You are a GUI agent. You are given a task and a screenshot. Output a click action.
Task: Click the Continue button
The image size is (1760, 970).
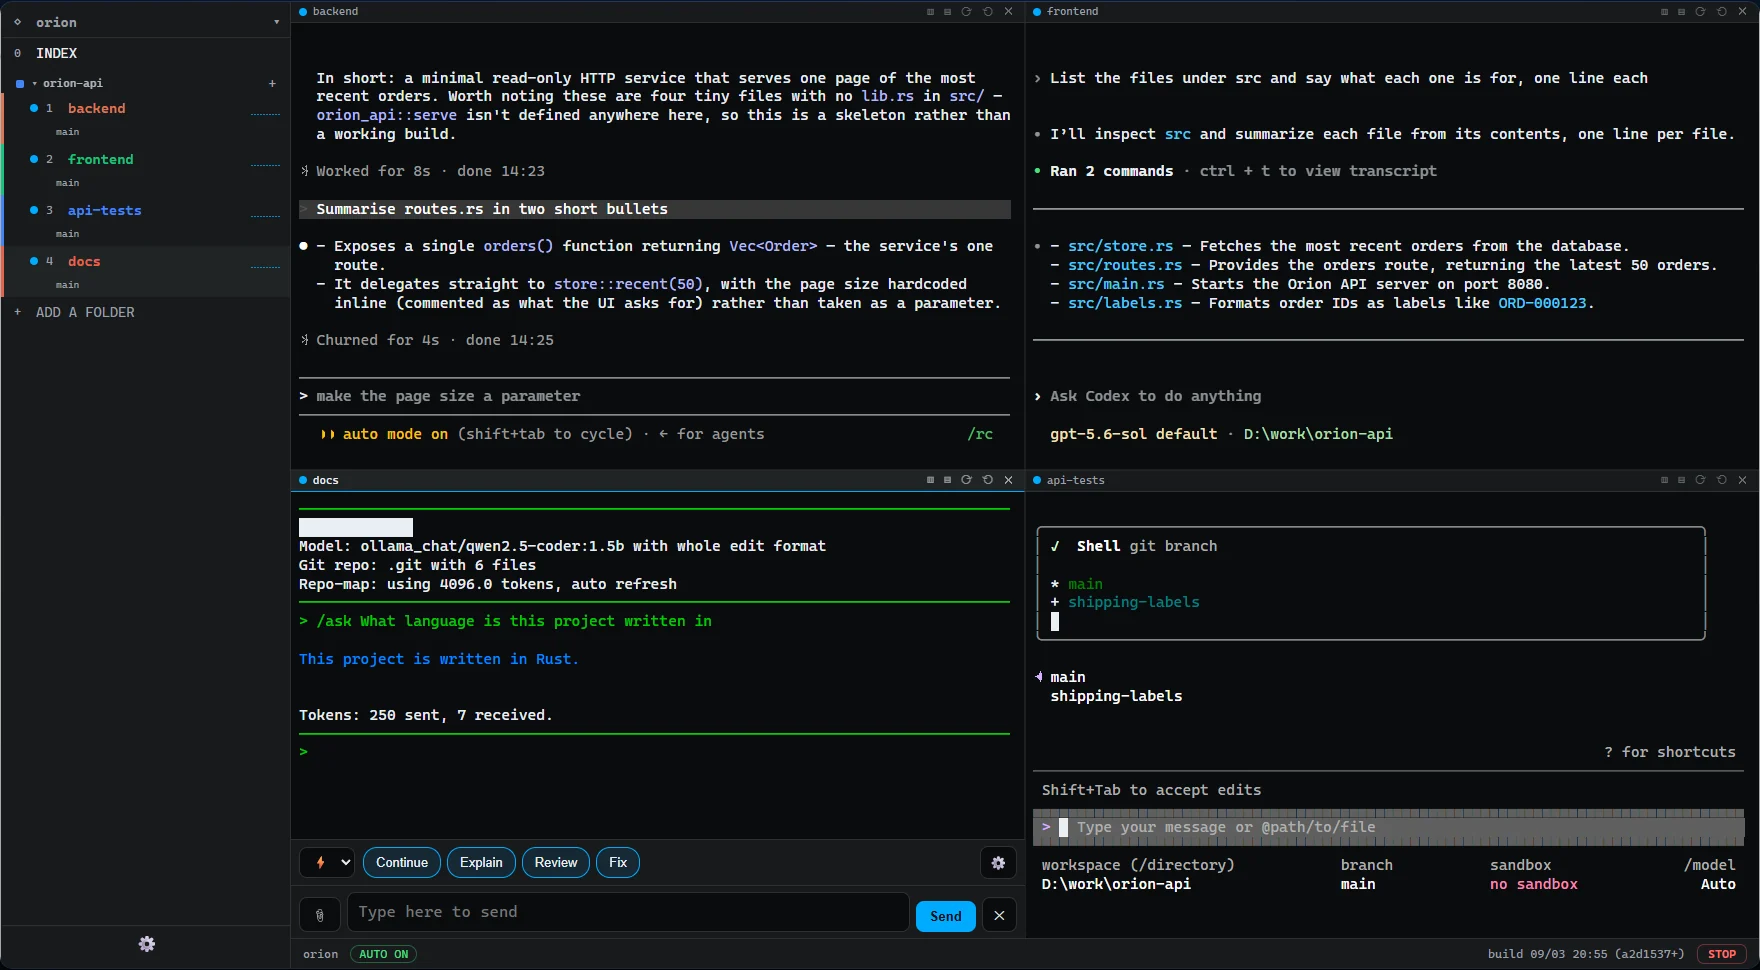402,862
